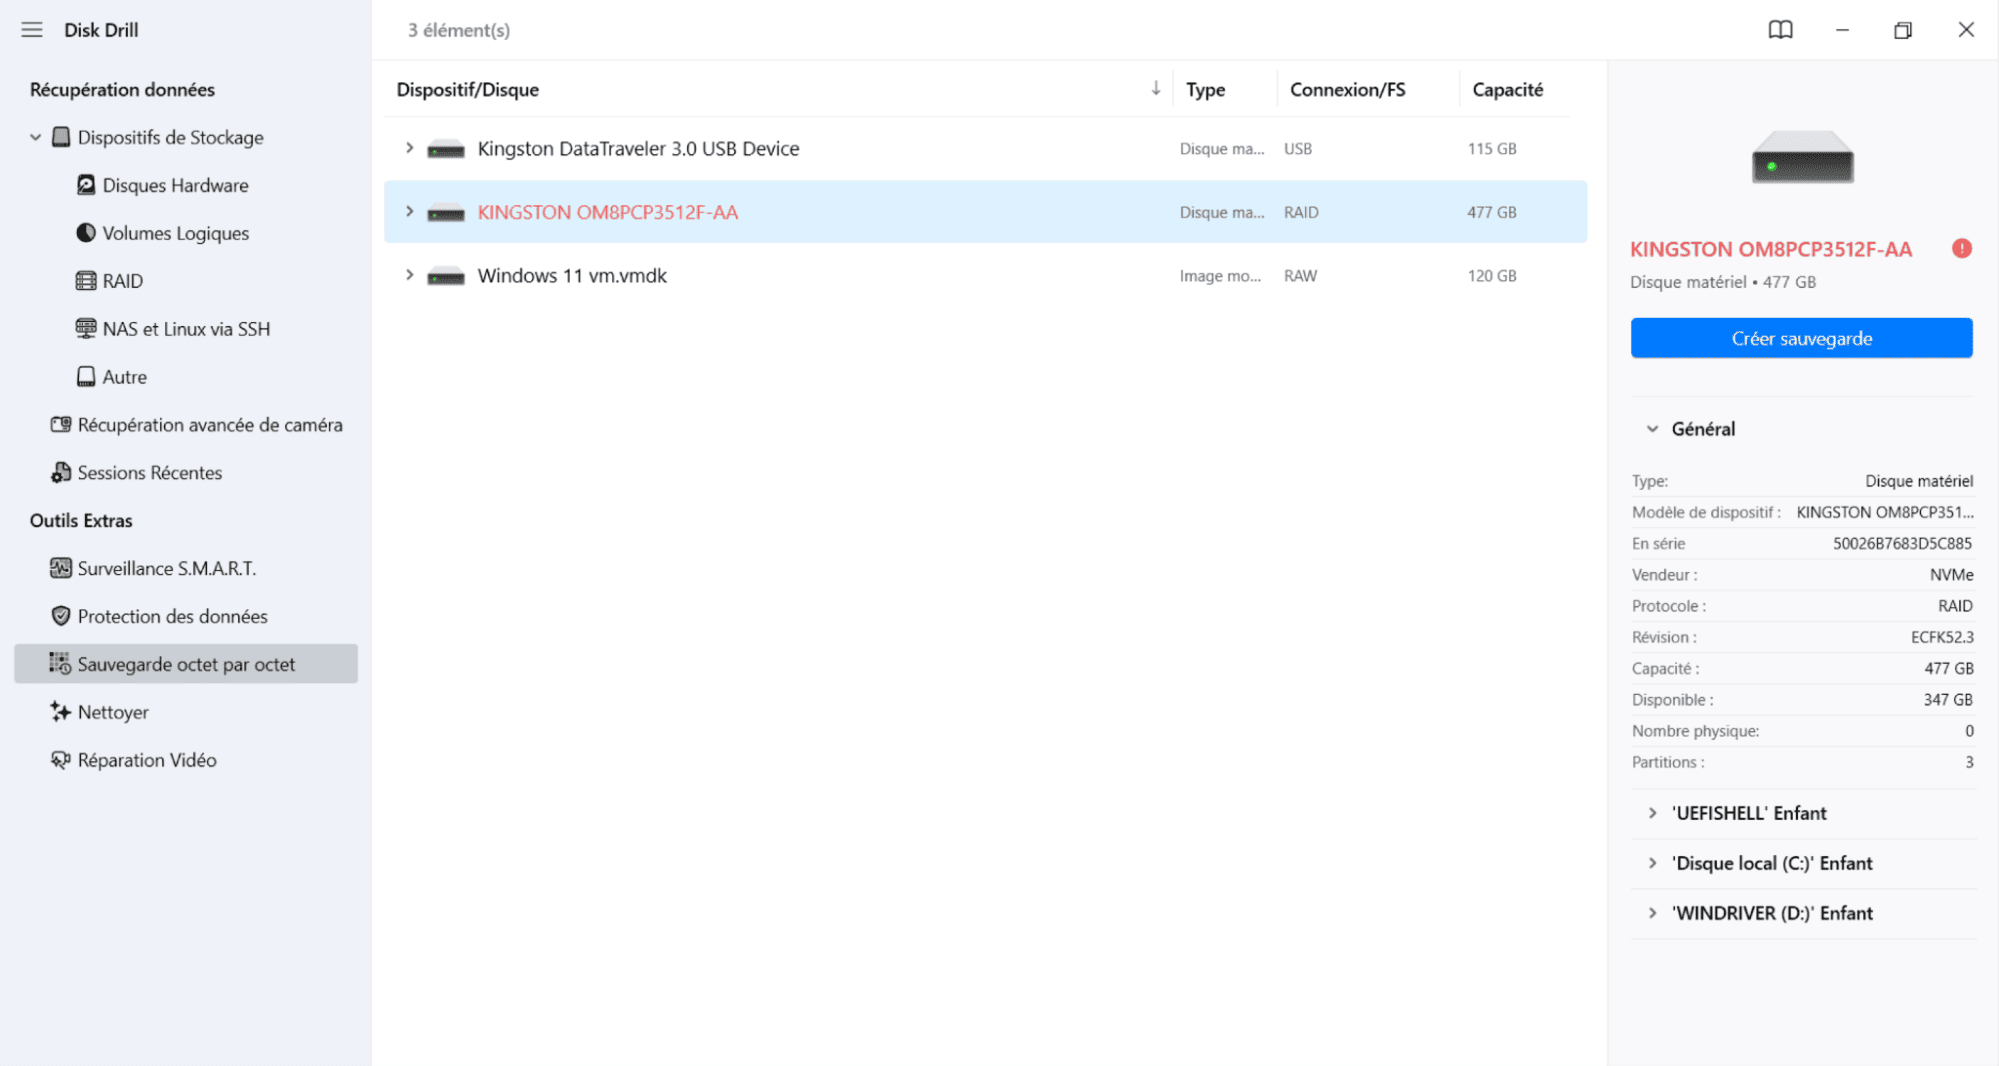Click the Dispositifs de Stockage drive icon

click(61, 137)
